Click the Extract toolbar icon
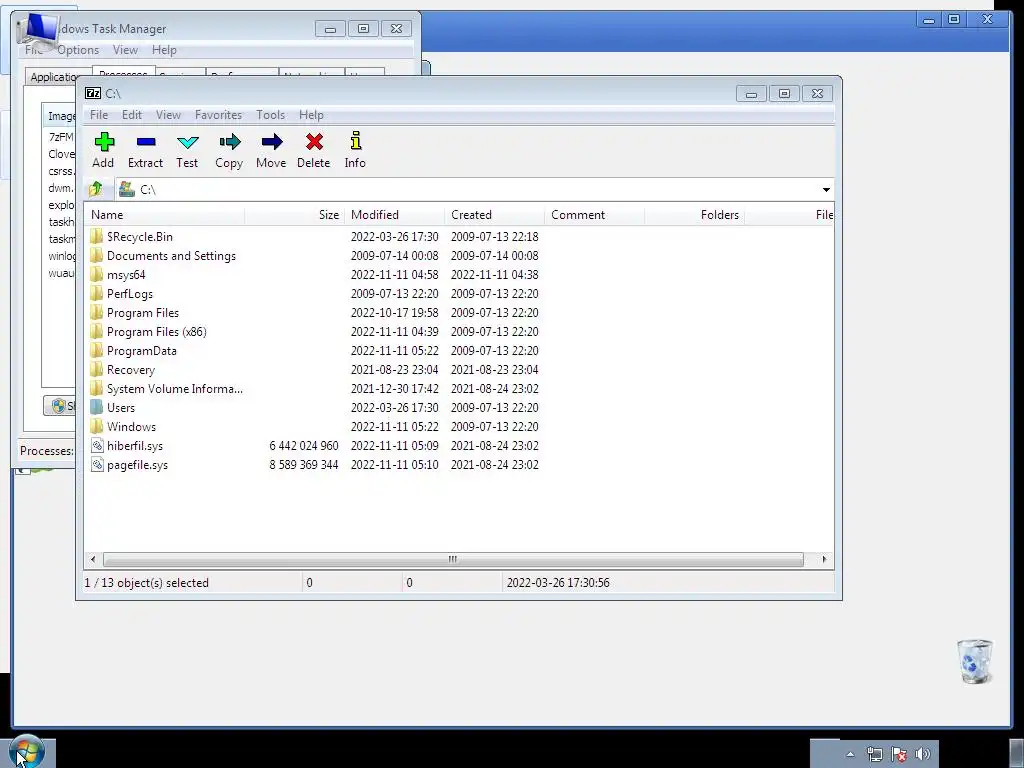This screenshot has height=768, width=1024. coord(146,142)
